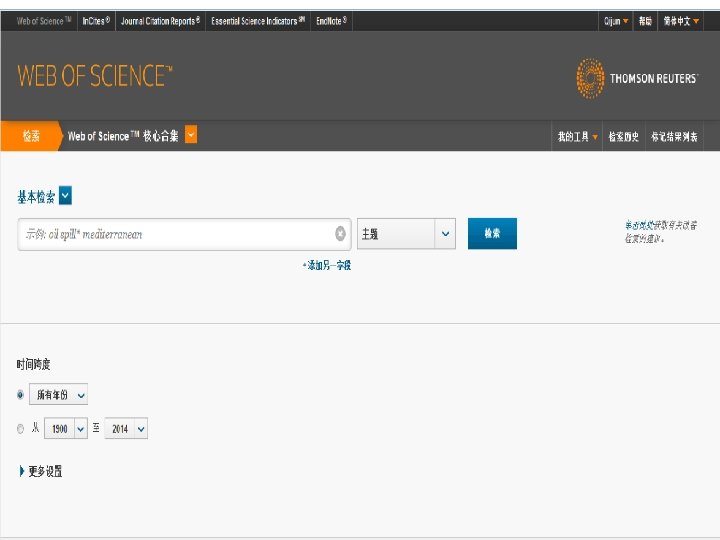Clear the search field with the X icon
The width and height of the screenshot is (720, 540).
tap(340, 234)
